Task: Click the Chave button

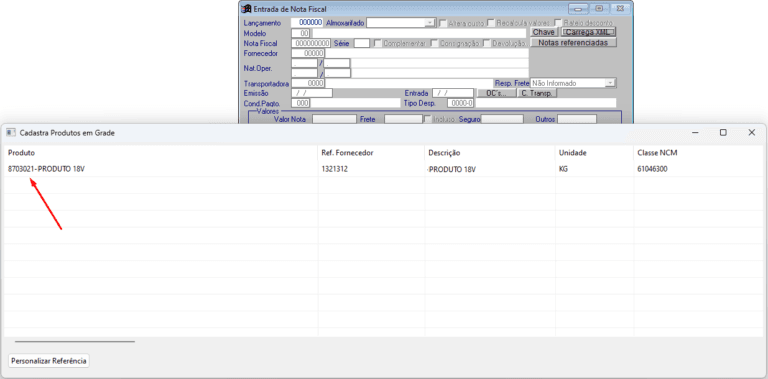Action: (544, 32)
